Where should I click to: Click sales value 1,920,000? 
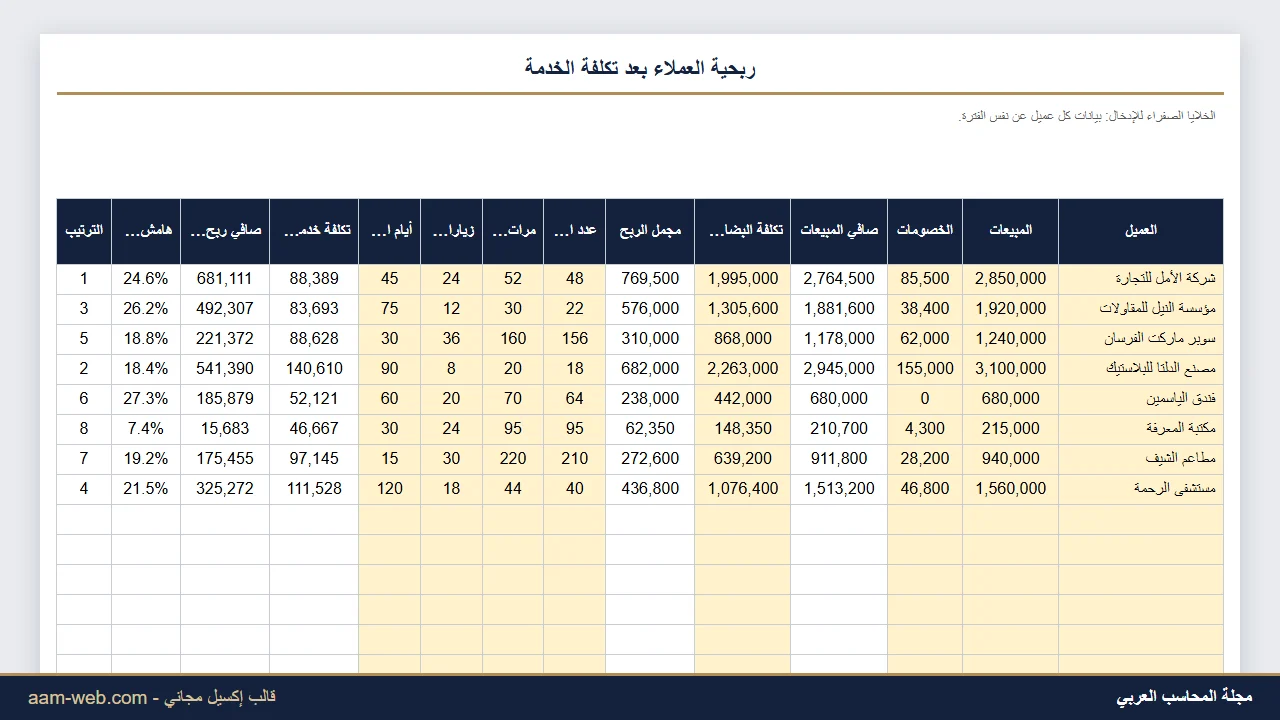coord(1011,309)
